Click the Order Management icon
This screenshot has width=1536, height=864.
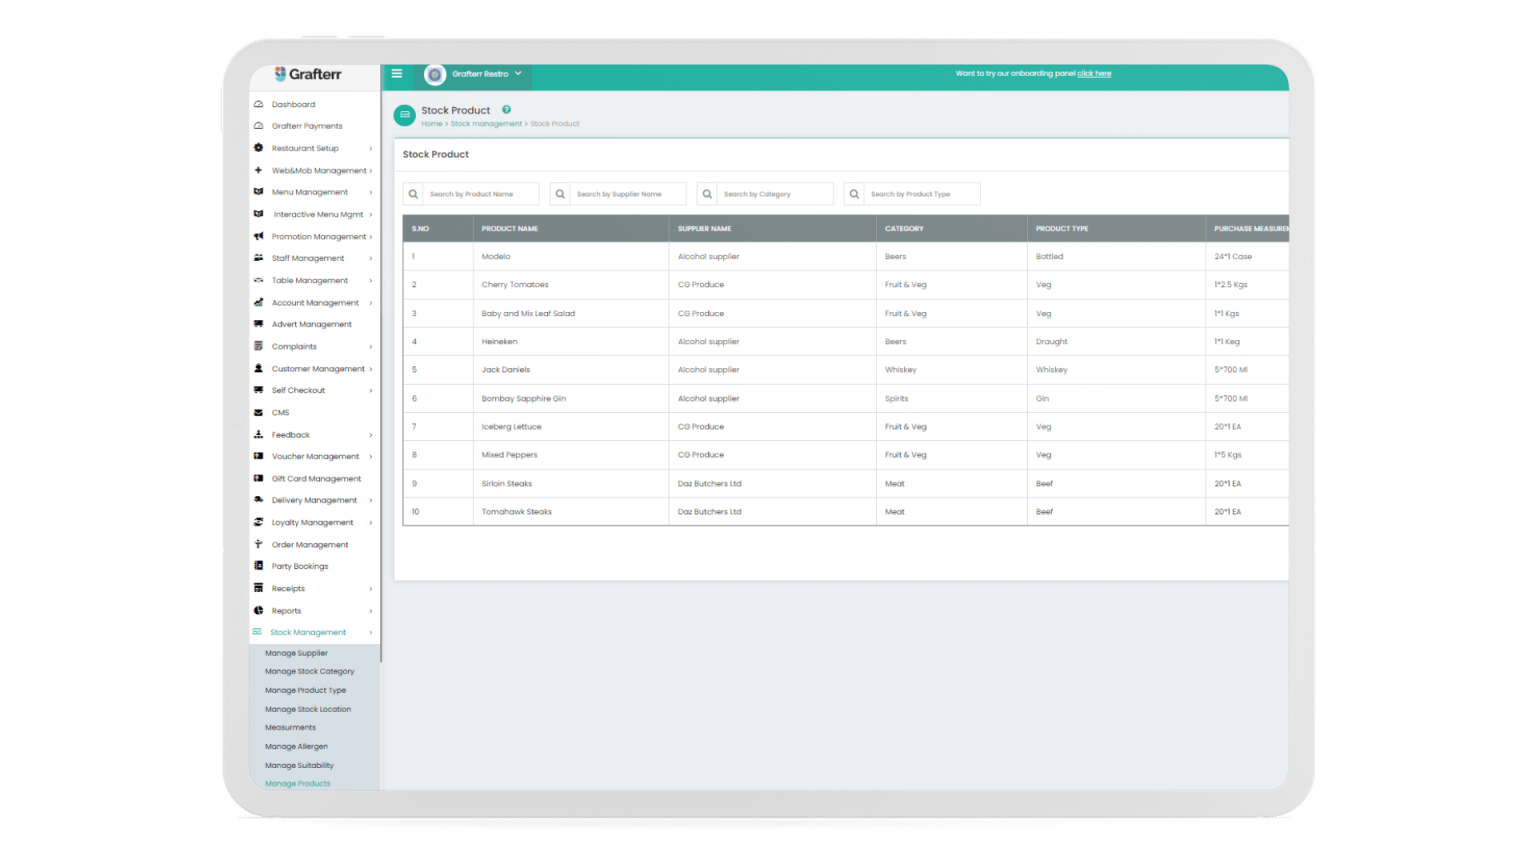click(x=261, y=544)
